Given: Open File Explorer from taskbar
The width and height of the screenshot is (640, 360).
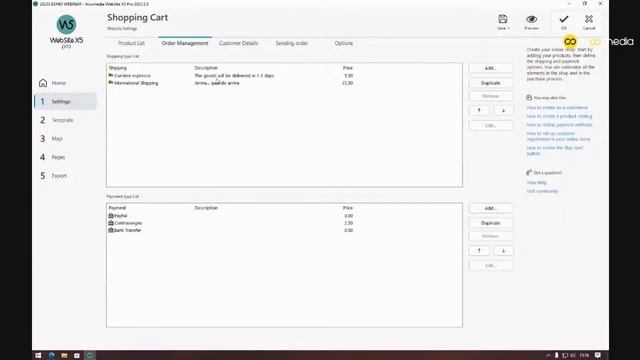Looking at the screenshot, I should [64, 356].
